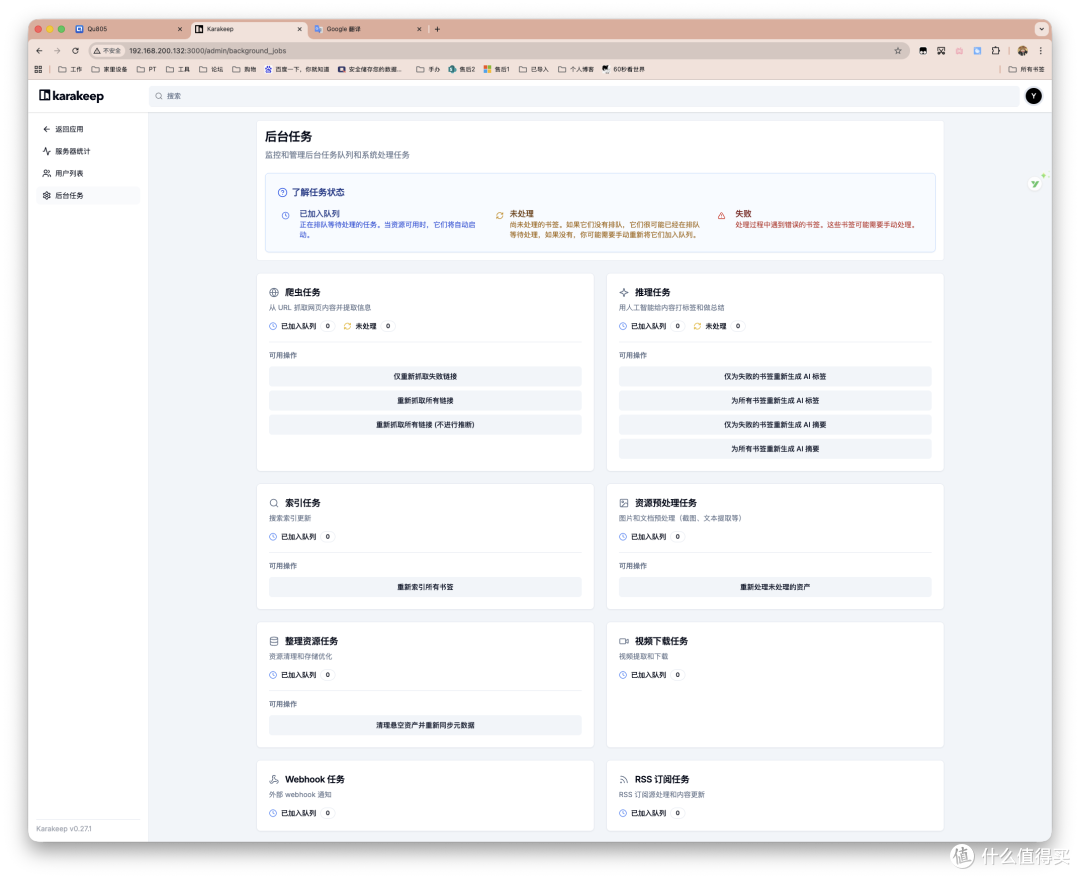Viewport: 1080px width, 879px height.
Task: Click the 未处理 count in 推理任务
Action: [738, 326]
